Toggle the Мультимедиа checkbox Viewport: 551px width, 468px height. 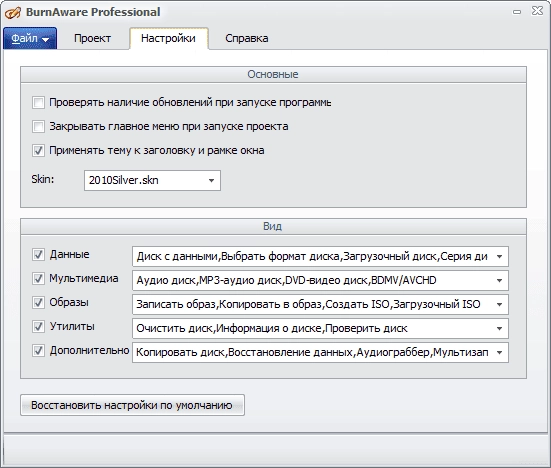point(38,278)
